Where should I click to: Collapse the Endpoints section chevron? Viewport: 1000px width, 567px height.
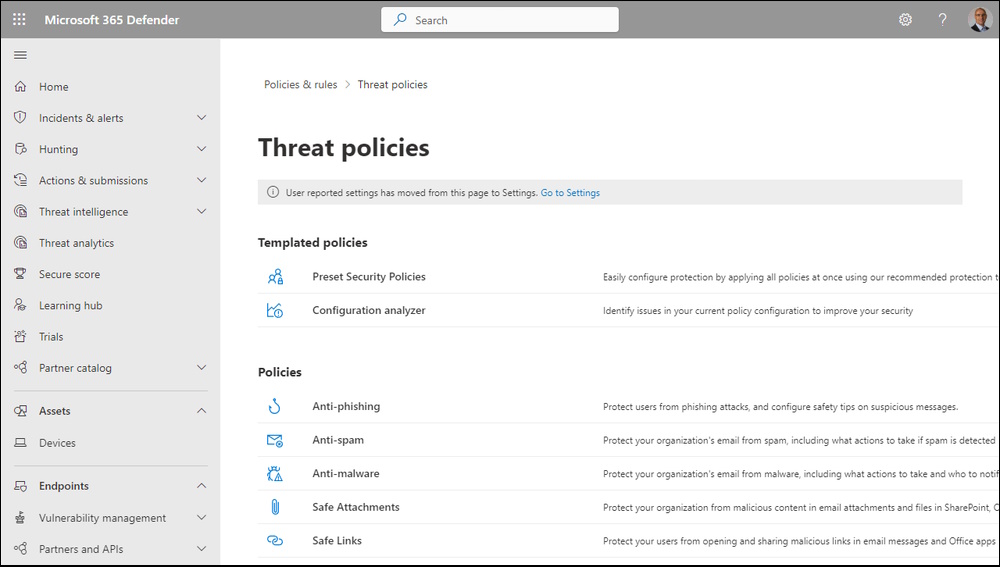tap(202, 485)
